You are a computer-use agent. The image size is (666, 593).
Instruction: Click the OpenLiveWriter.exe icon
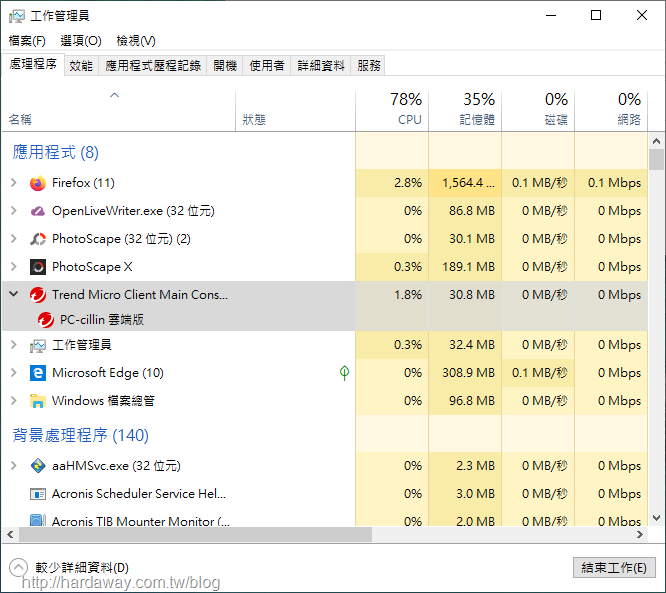pos(38,211)
